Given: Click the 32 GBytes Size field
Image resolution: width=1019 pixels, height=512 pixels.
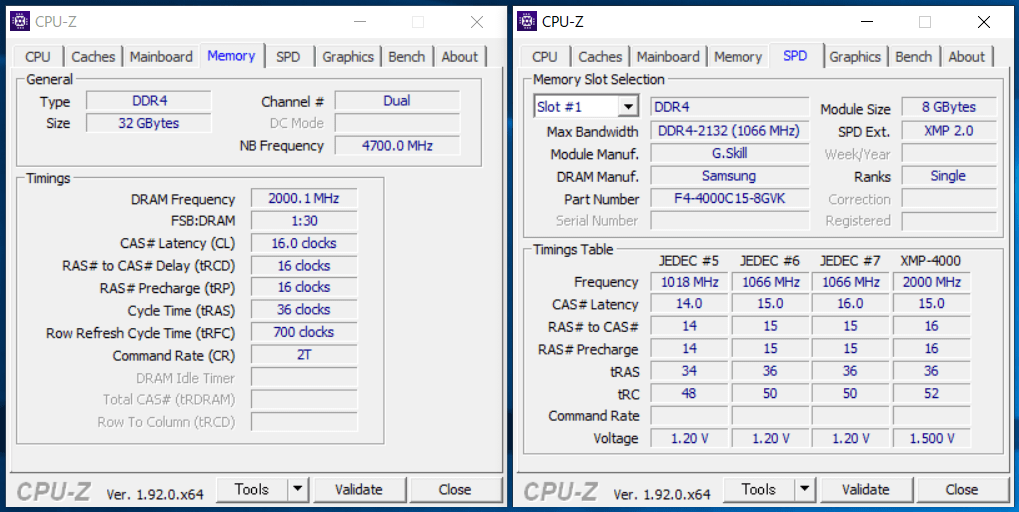Looking at the screenshot, I should click(149, 123).
